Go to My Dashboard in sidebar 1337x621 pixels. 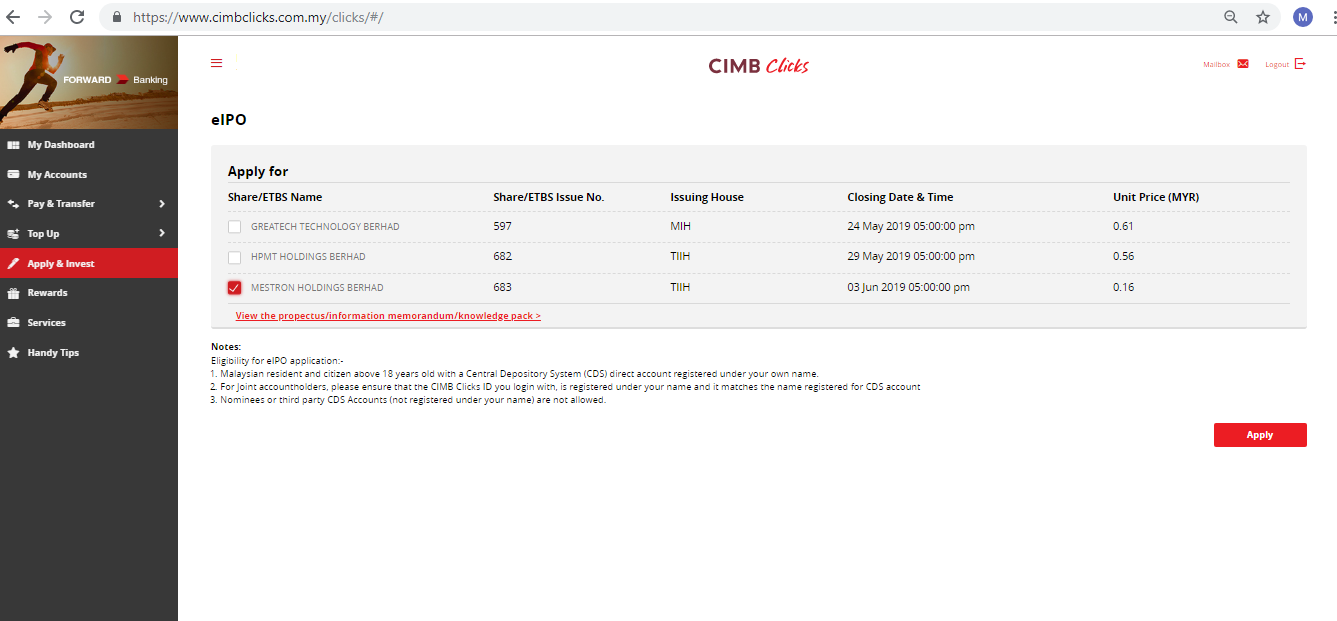[x=60, y=145]
